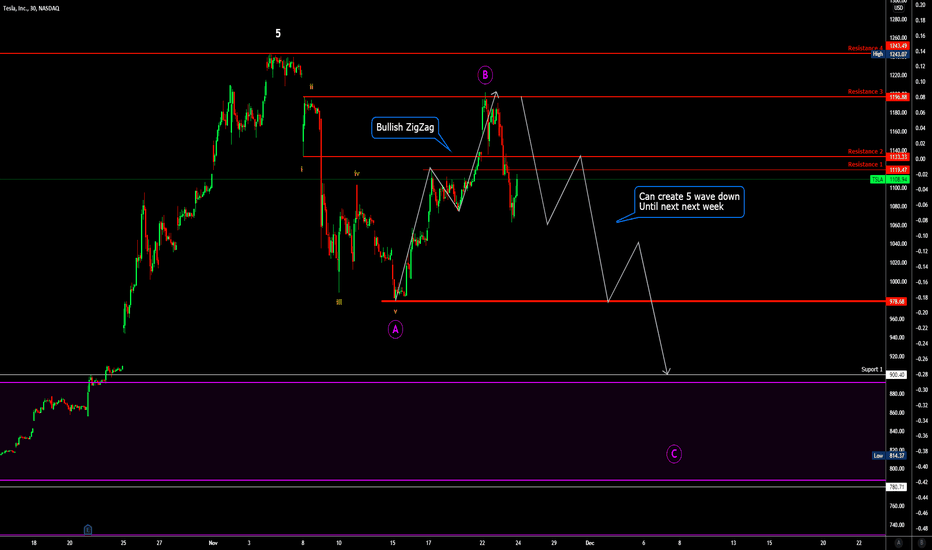This screenshot has height=550, width=932.
Task: Select the orange sub-wave iii label near the low
Action: 339,302
